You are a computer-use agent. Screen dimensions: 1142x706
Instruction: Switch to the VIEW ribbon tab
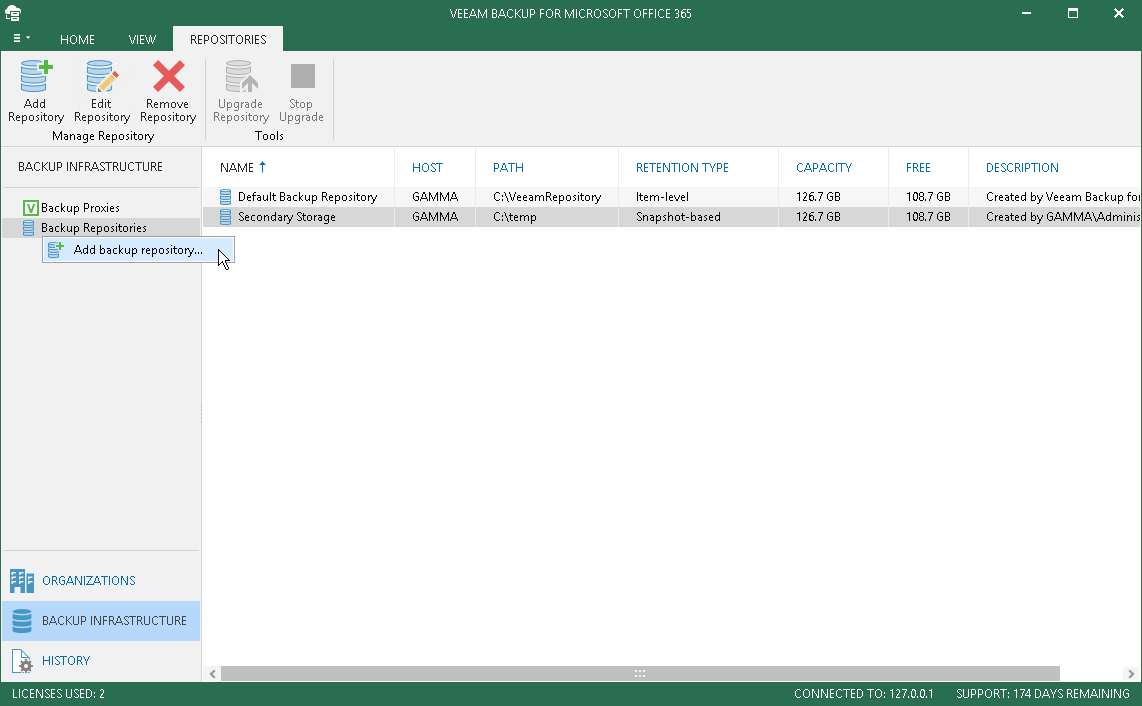point(142,39)
